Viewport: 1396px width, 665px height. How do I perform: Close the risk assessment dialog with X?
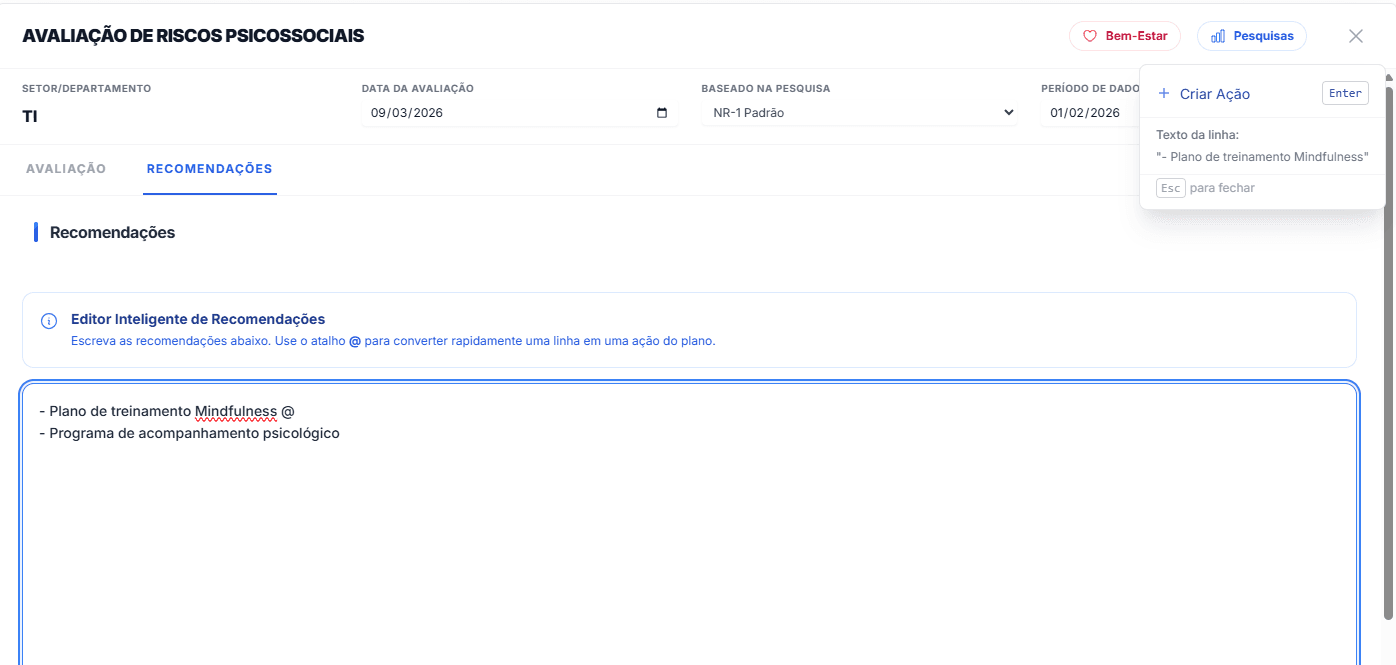pos(1355,36)
